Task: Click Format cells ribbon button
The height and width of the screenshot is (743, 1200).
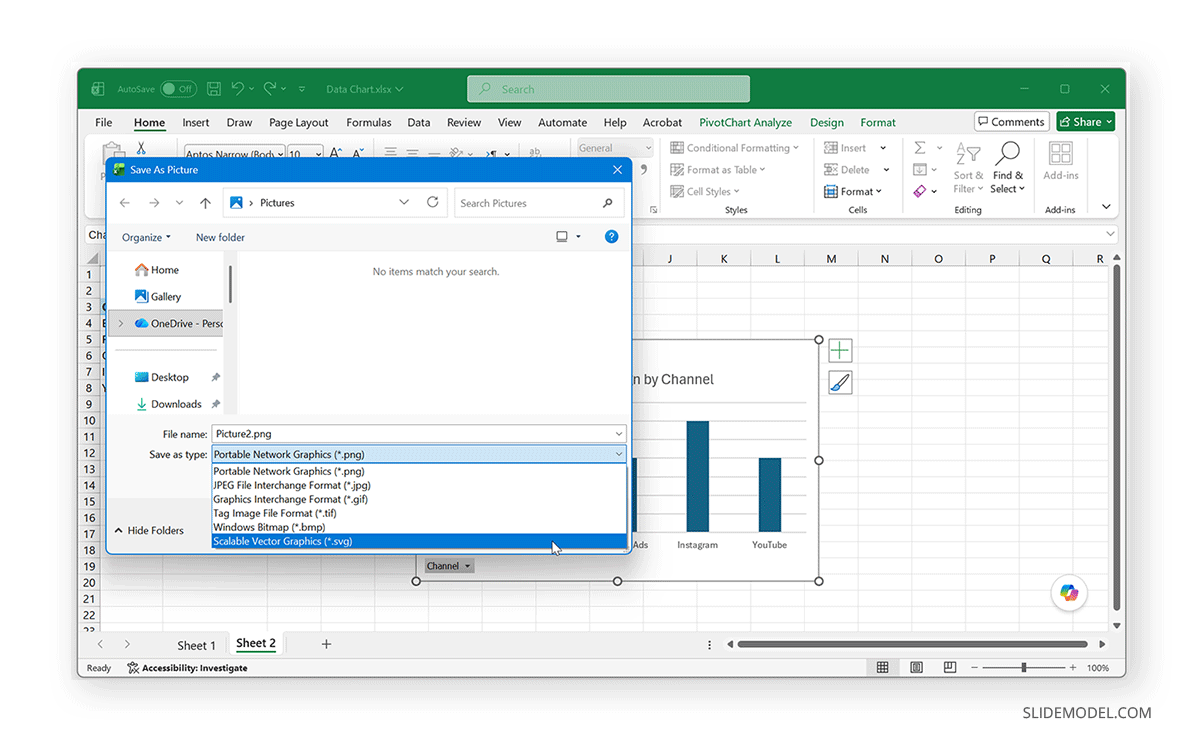Action: point(853,192)
